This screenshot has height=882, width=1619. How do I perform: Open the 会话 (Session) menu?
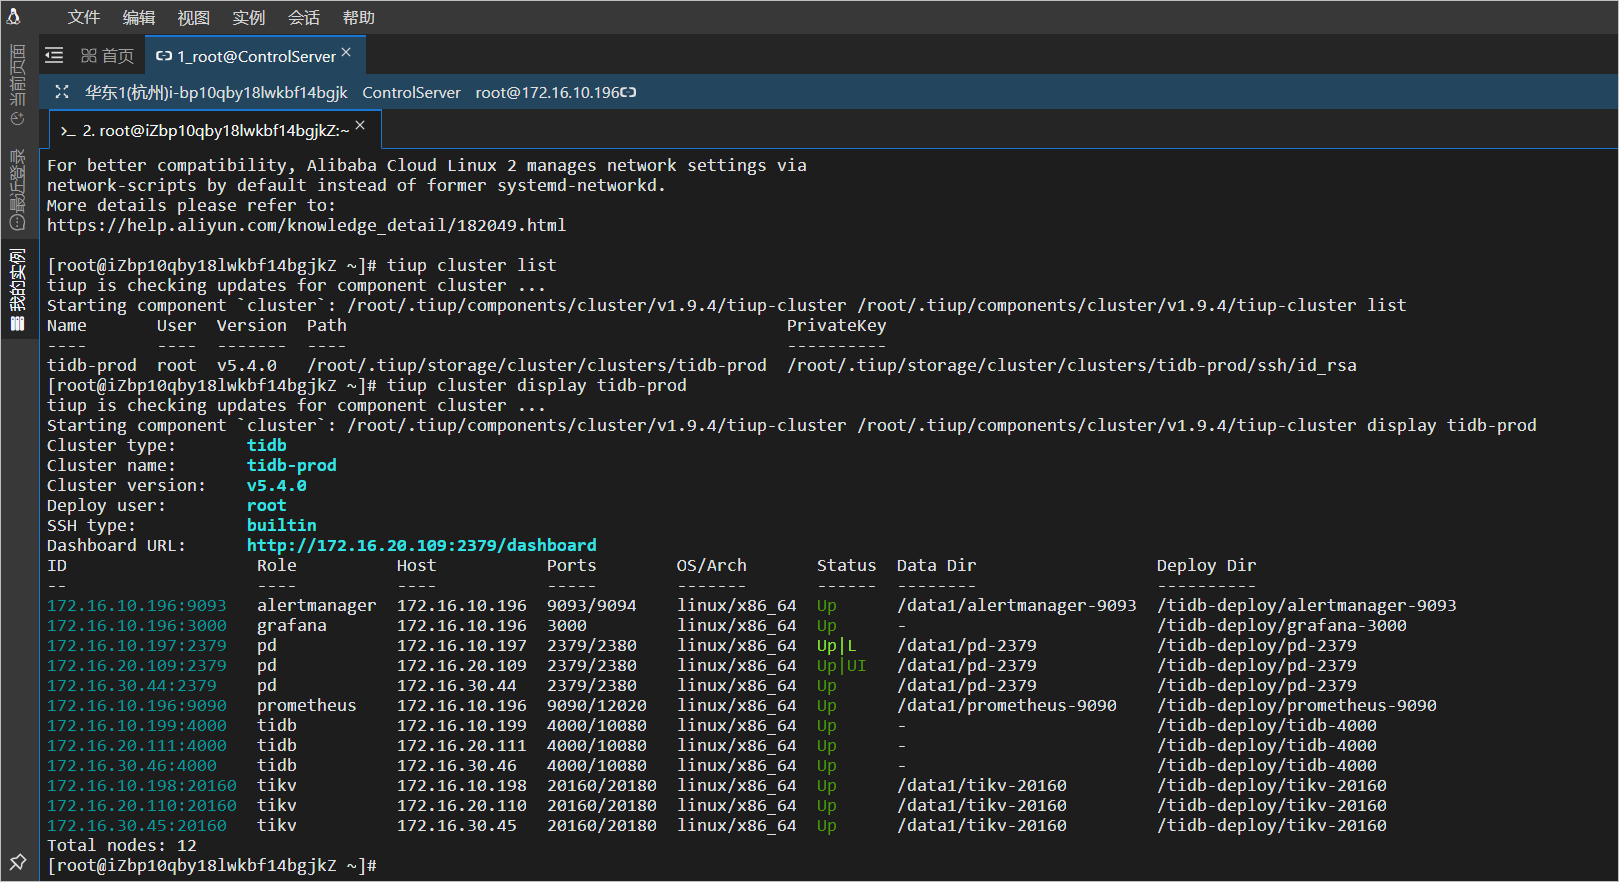click(x=304, y=17)
